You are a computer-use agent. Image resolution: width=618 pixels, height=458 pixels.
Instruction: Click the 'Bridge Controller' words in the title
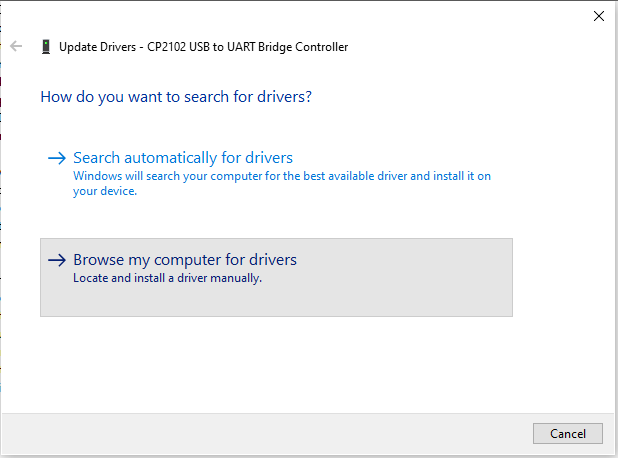303,47
